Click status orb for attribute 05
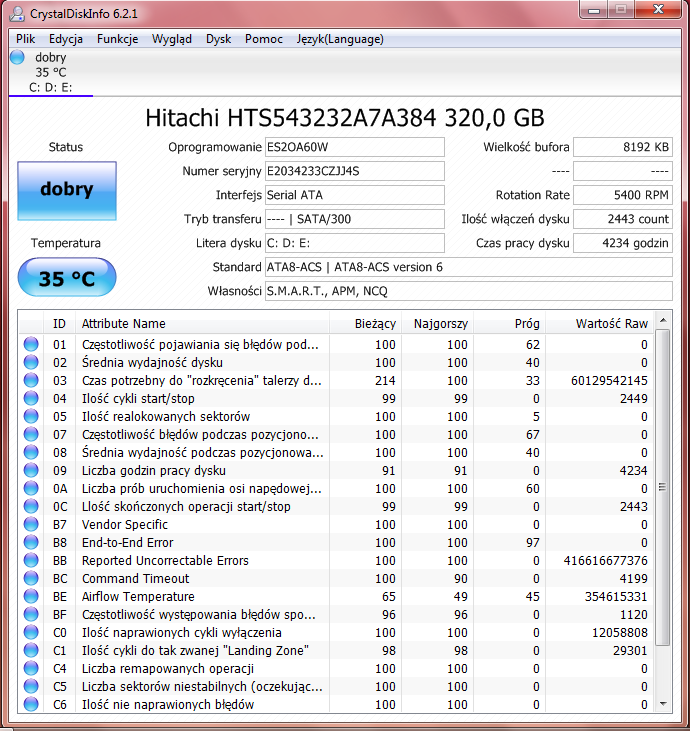Viewport: 690px width, 731px height. [x=31, y=416]
